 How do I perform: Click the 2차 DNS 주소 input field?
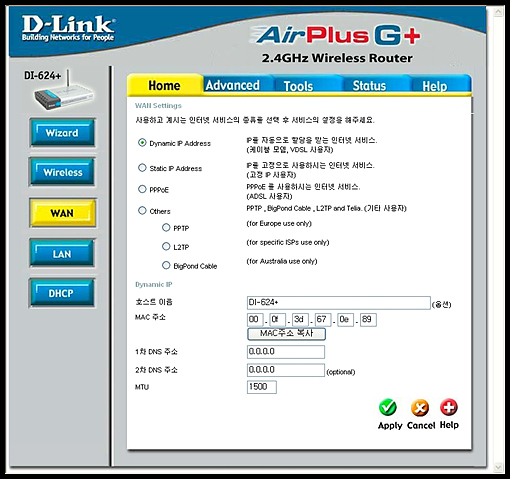pos(286,370)
